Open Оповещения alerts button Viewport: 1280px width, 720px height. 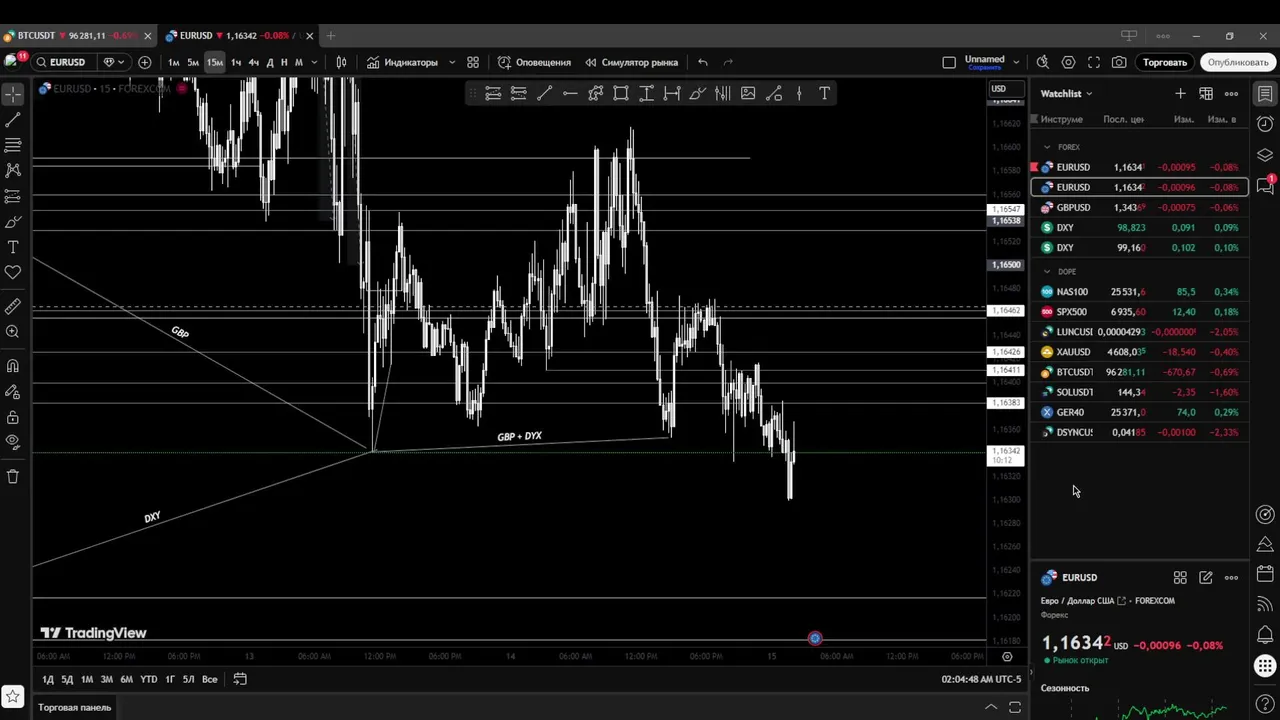click(535, 62)
